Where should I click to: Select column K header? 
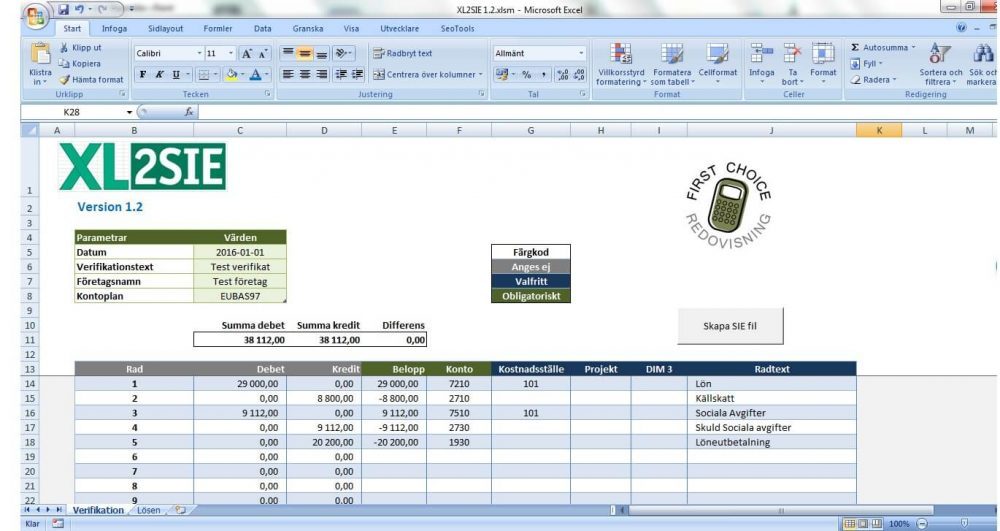pyautogui.click(x=879, y=130)
